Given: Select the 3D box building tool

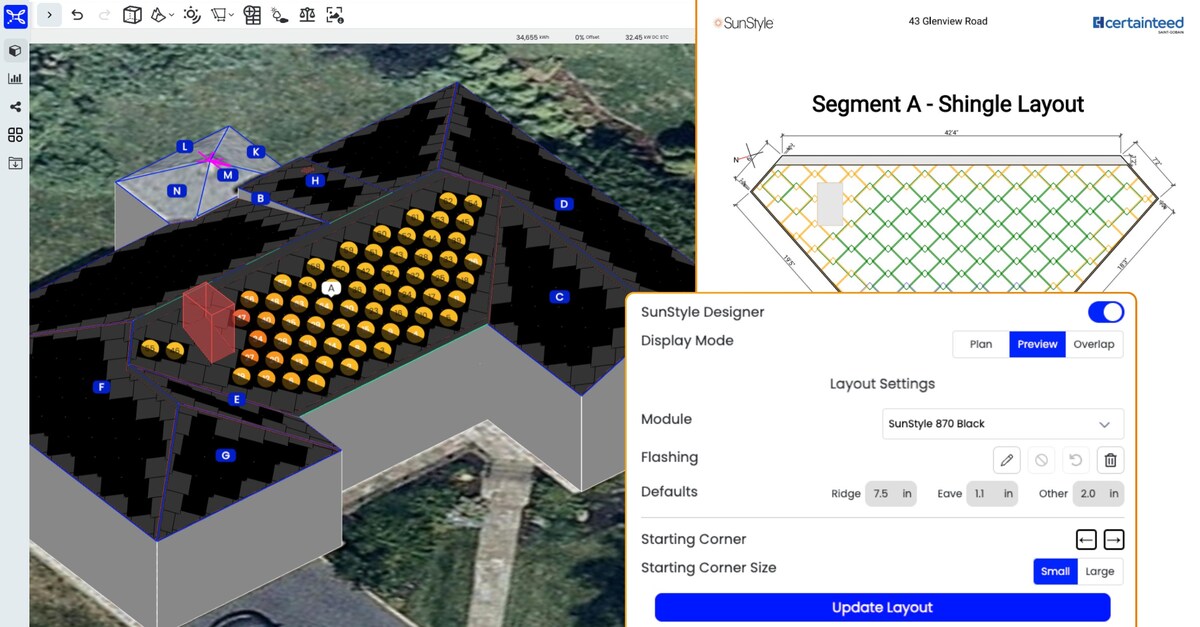Looking at the screenshot, I should tap(132, 15).
